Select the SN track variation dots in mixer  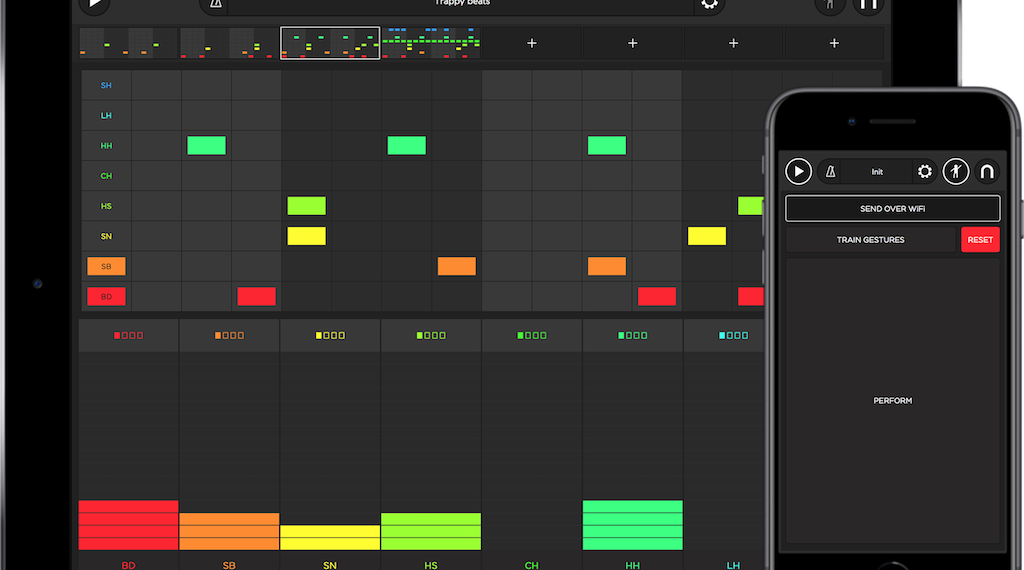click(x=330, y=336)
